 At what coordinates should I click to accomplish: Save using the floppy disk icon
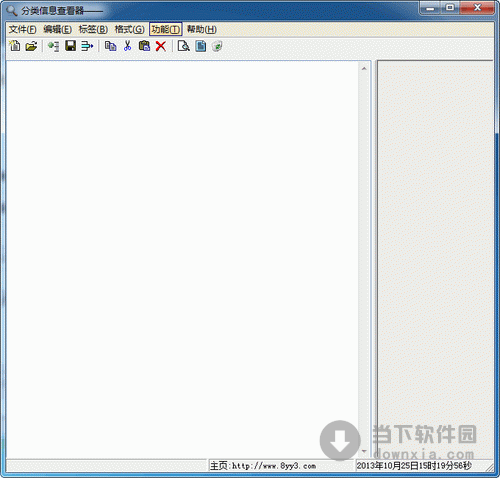coord(70,46)
